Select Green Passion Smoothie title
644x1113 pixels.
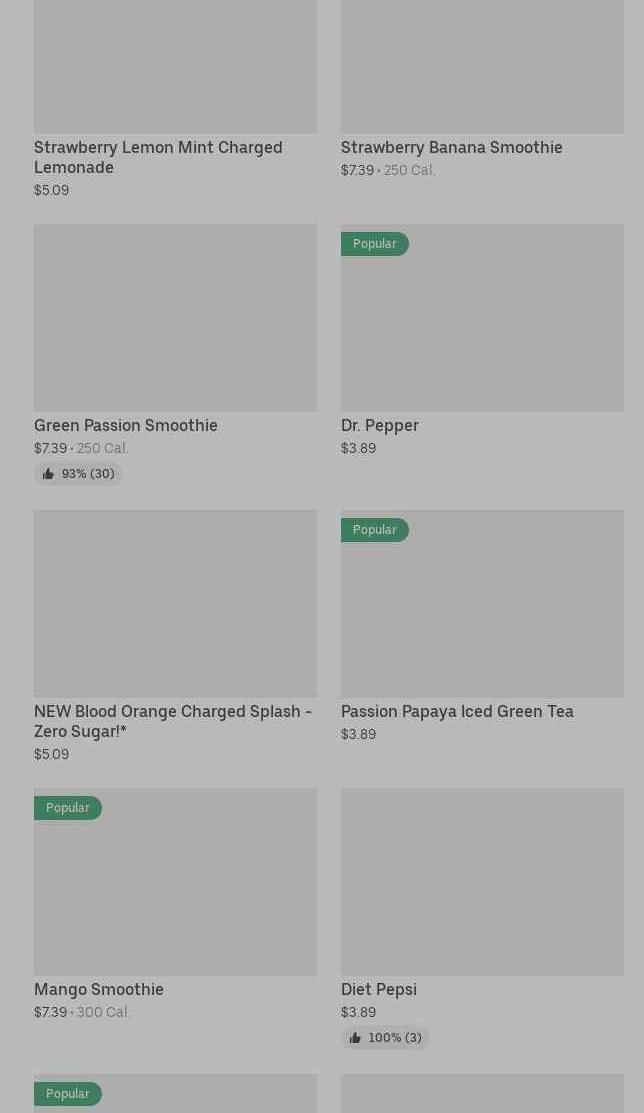[x=126, y=425]
